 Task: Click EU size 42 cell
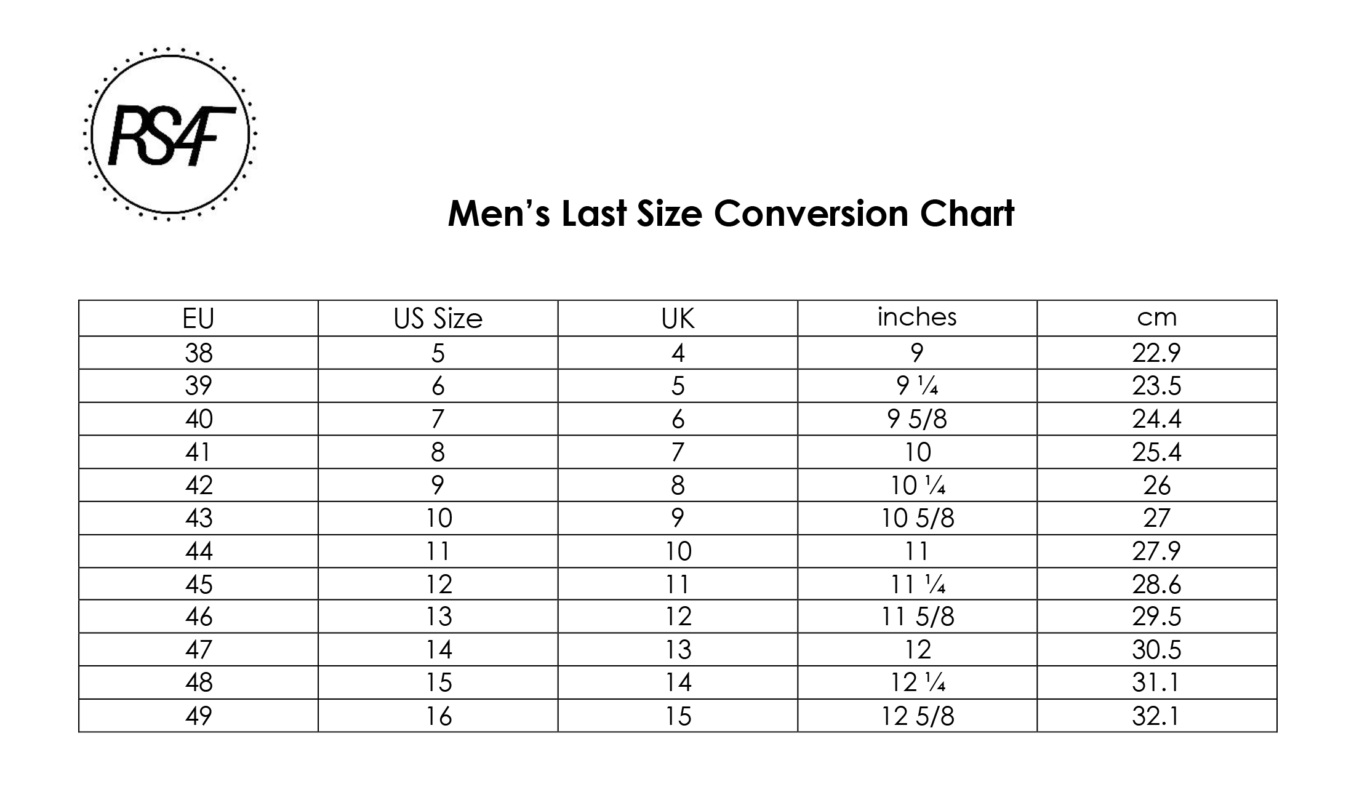pos(198,485)
